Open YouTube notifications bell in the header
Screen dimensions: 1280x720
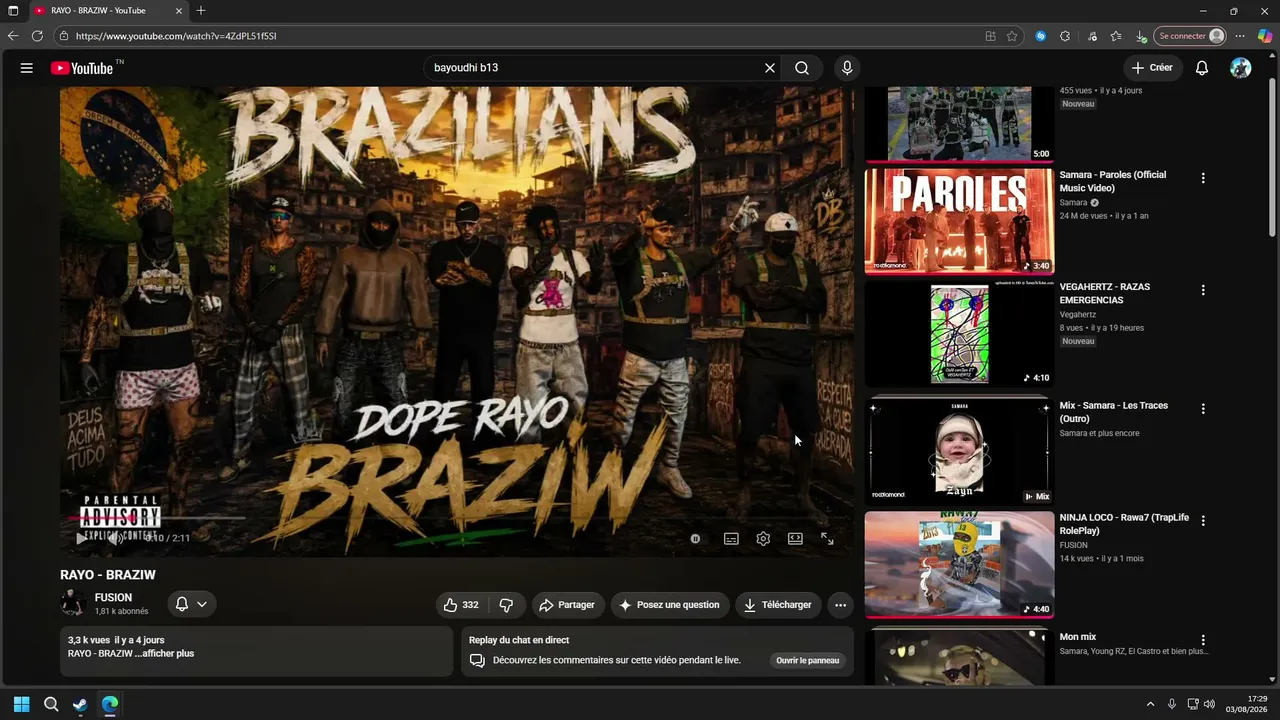[x=1202, y=68]
